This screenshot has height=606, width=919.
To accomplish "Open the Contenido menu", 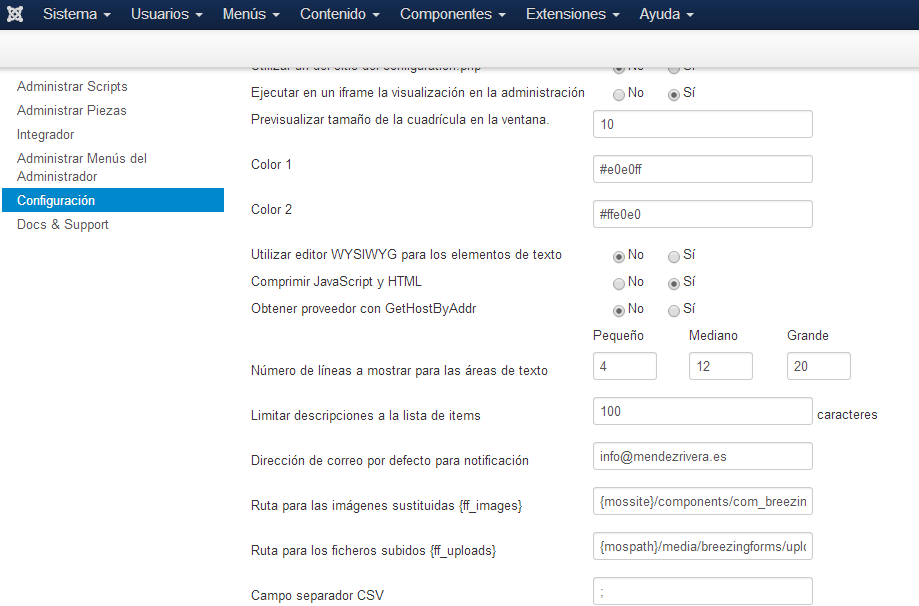I will tap(340, 14).
